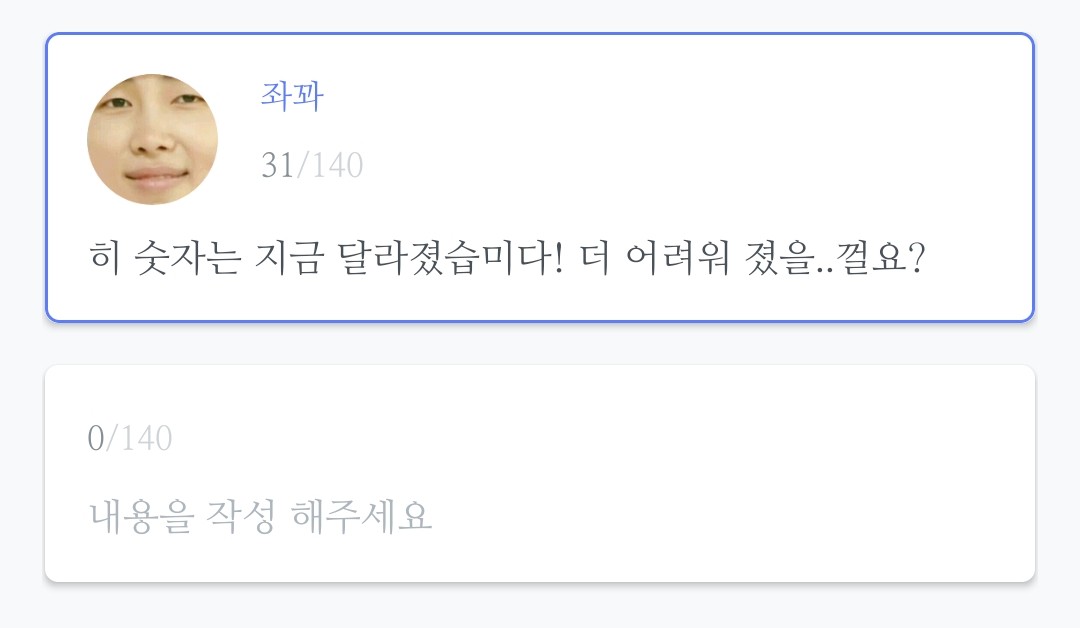1080x628 pixels.
Task: Click the number 0 in the lower counter
Action: point(96,438)
